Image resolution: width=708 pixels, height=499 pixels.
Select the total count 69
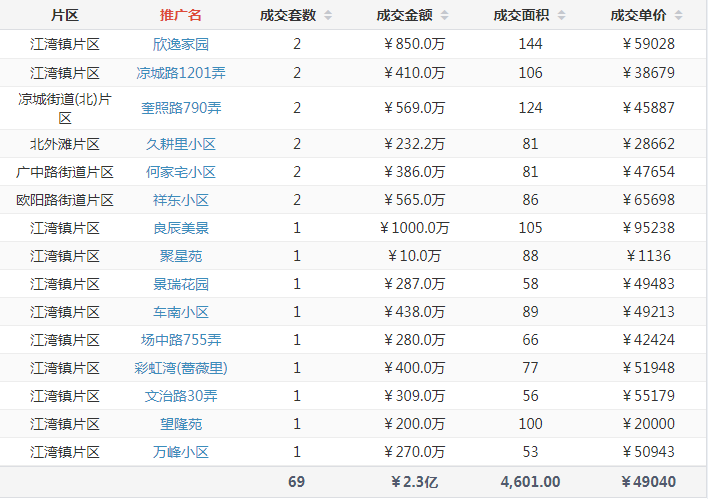[x=297, y=482]
